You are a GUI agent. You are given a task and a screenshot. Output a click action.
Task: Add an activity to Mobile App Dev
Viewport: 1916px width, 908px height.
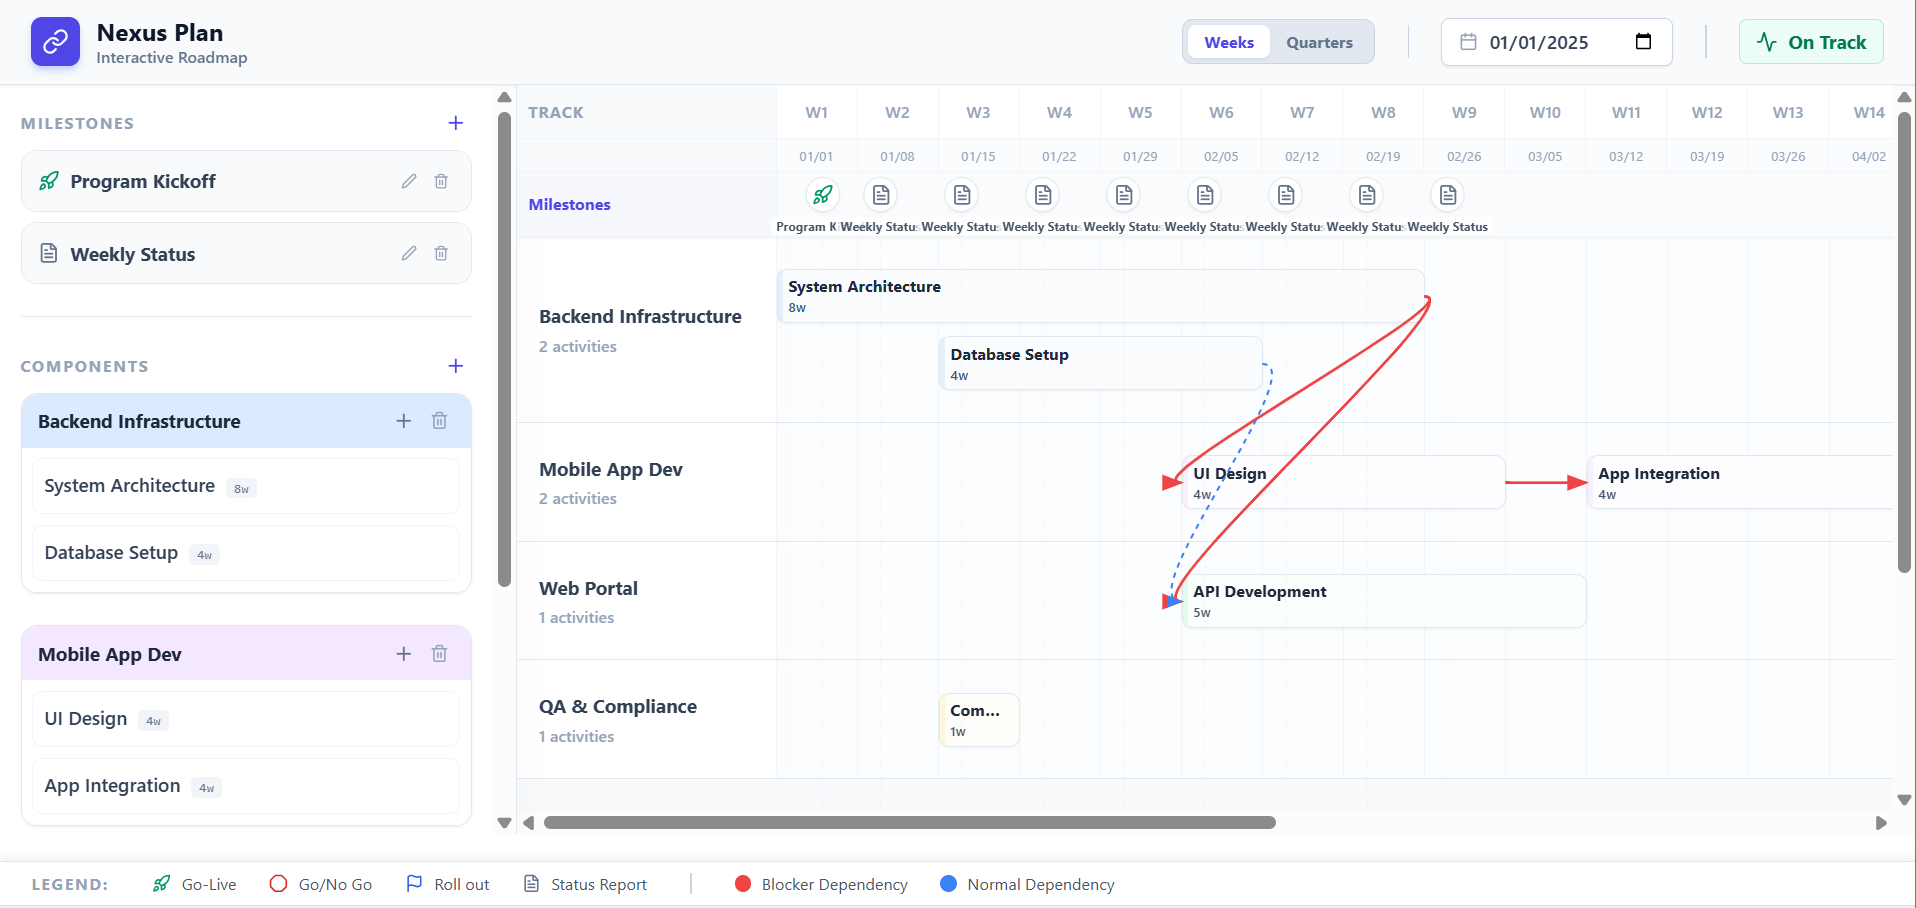[404, 654]
